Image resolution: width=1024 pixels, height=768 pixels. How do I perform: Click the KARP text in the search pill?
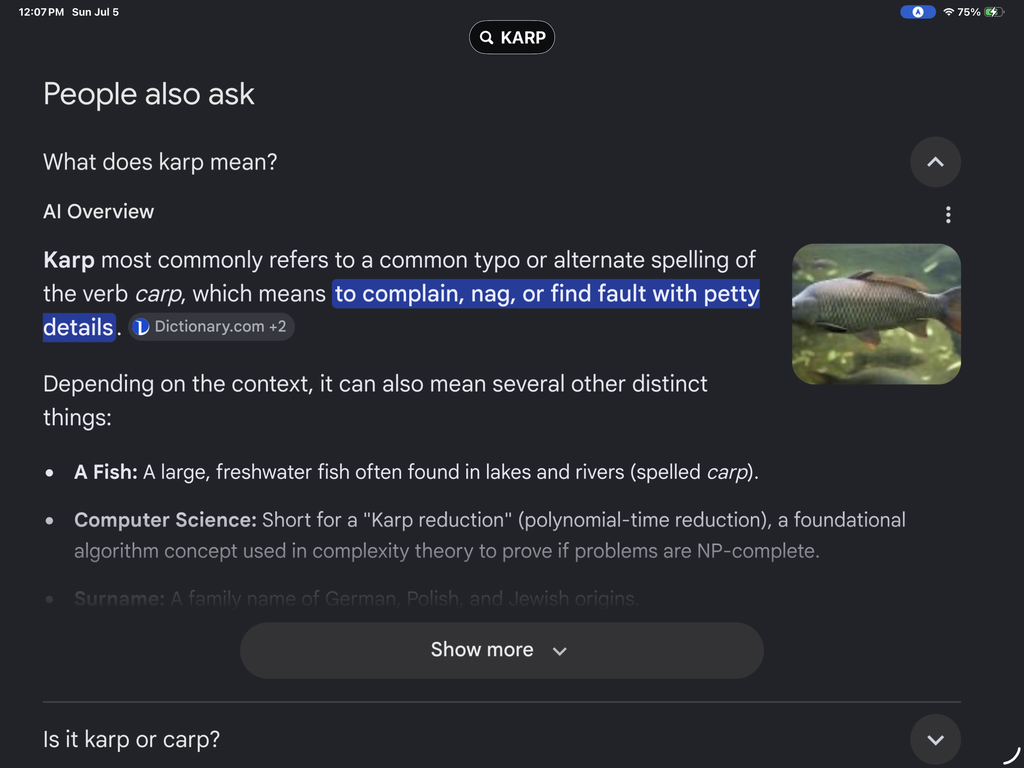click(523, 38)
